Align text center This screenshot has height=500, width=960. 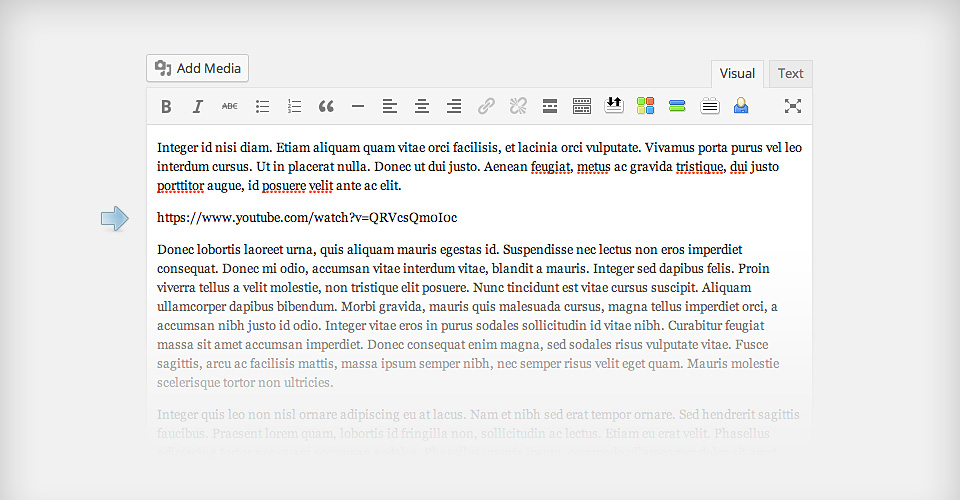point(422,106)
